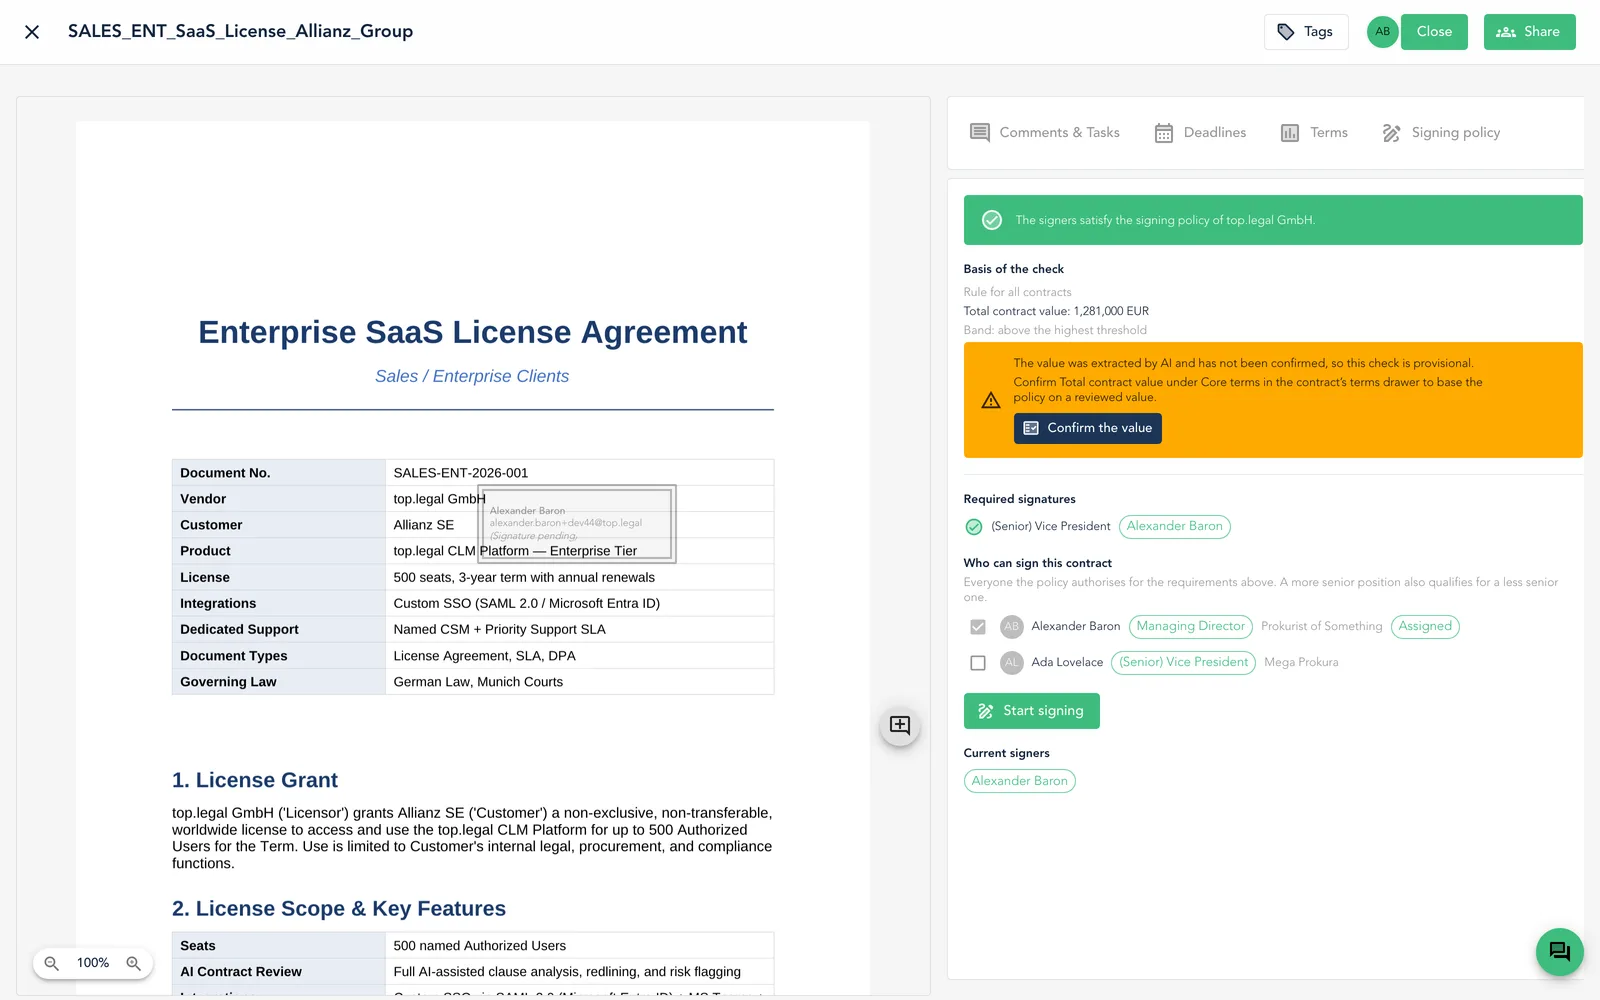
Task: Click the Senior Vice President requirement check icon
Action: click(974, 527)
